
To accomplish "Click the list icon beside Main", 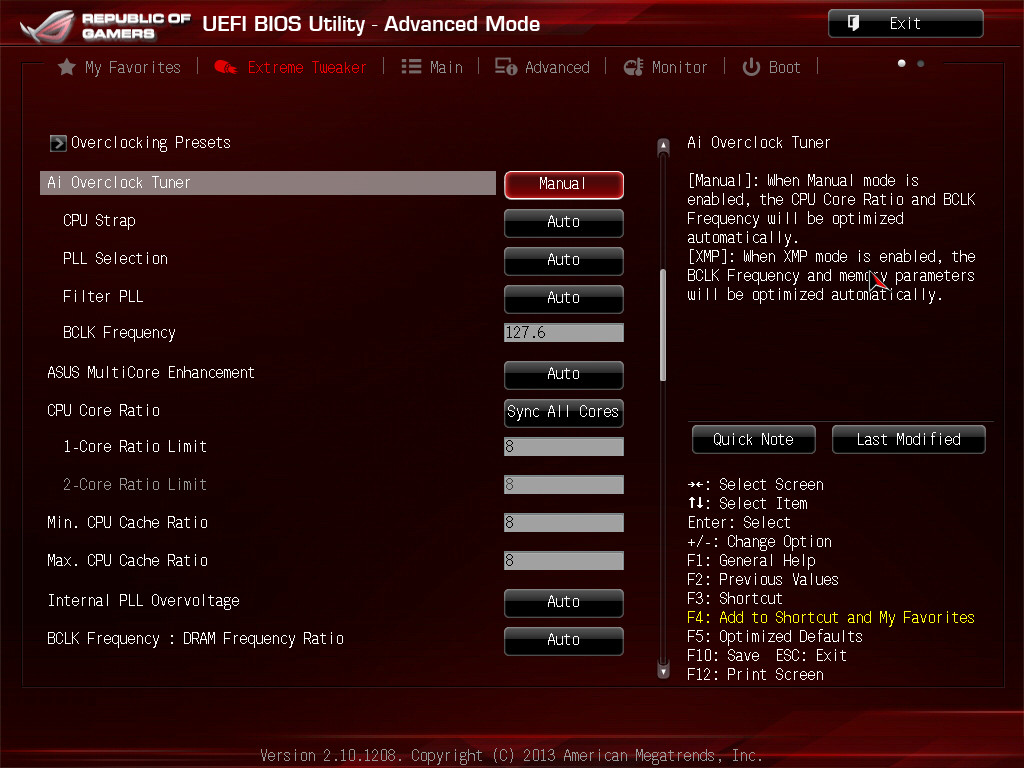I will coord(411,67).
